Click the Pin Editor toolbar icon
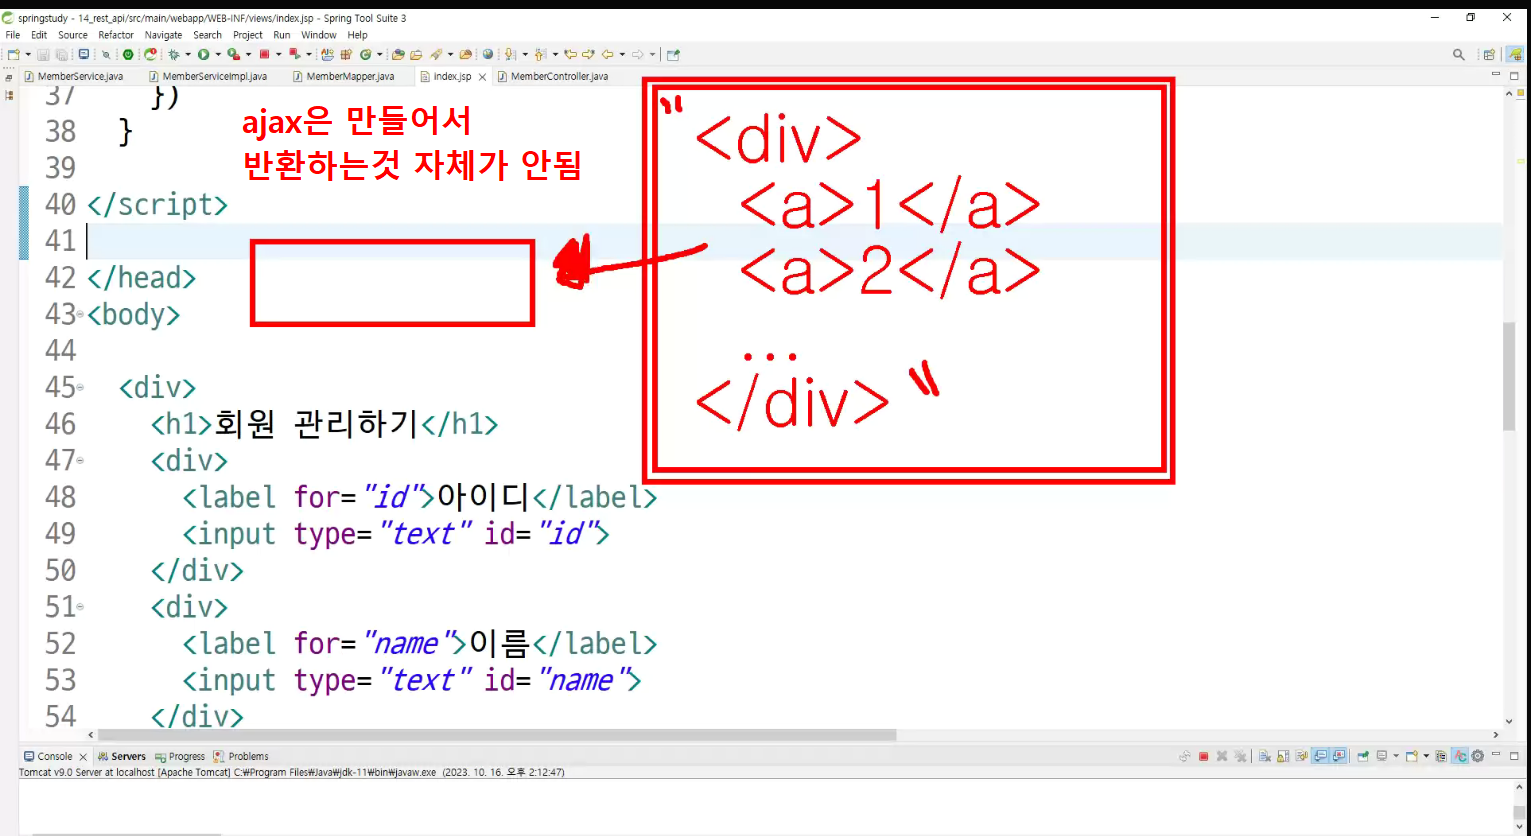The height and width of the screenshot is (836, 1531). [x=673, y=55]
